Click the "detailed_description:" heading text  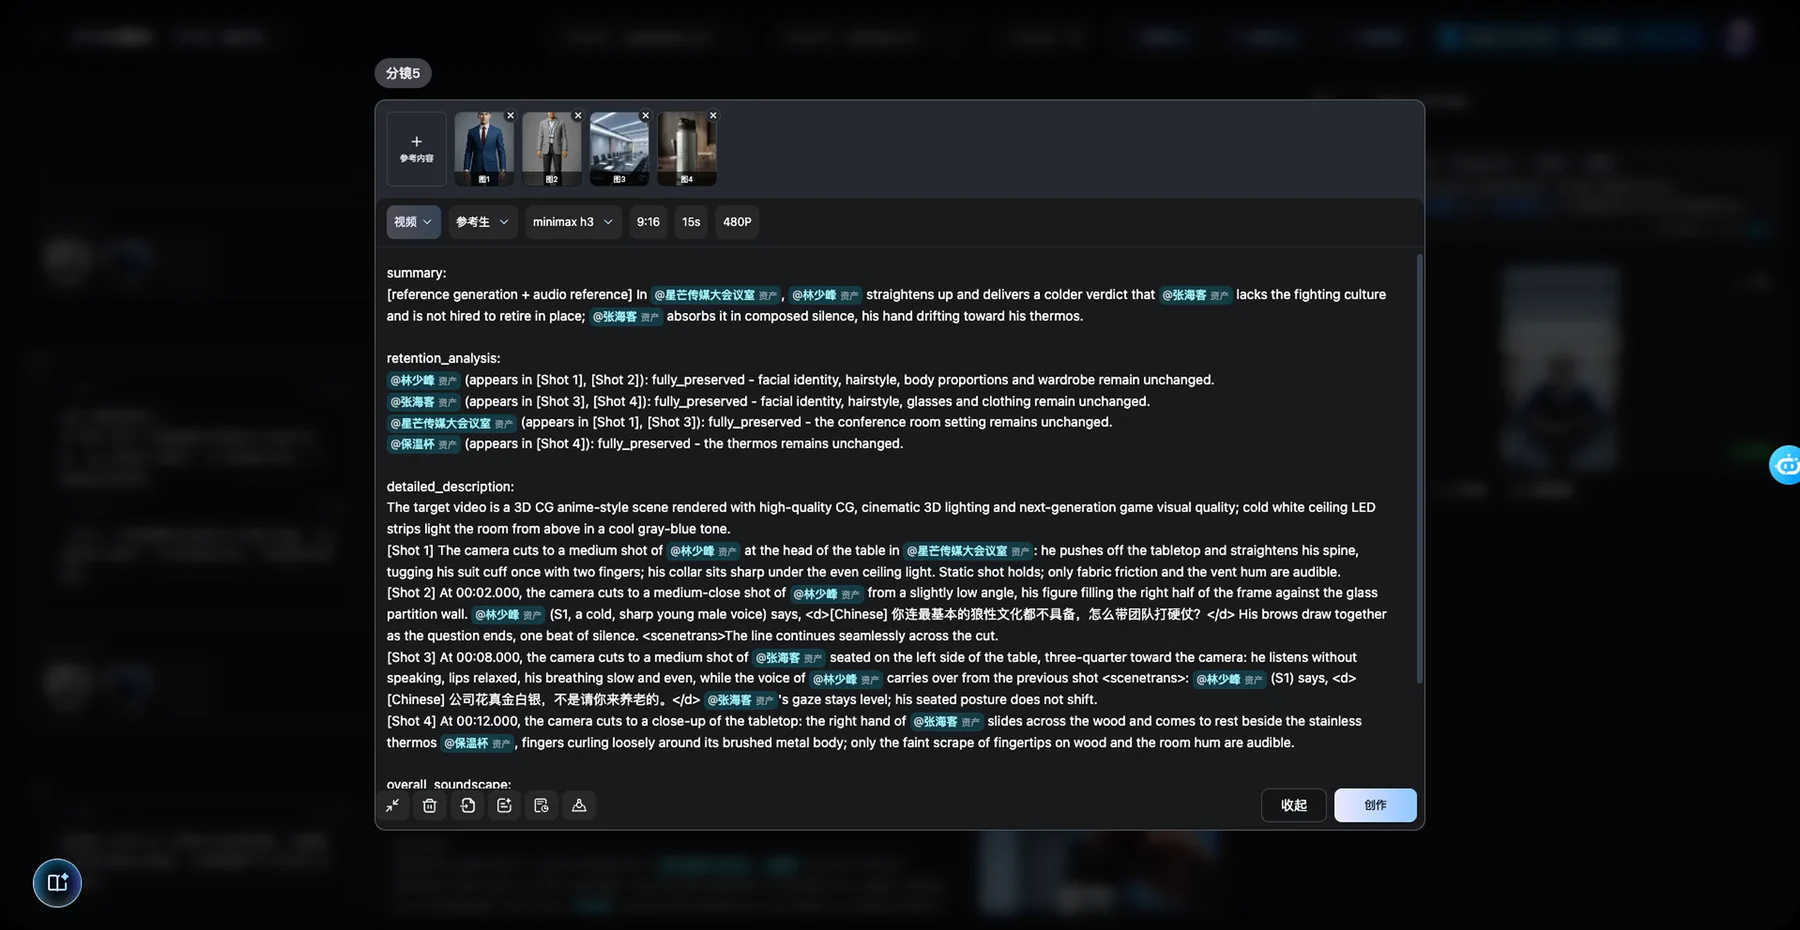[x=450, y=487]
